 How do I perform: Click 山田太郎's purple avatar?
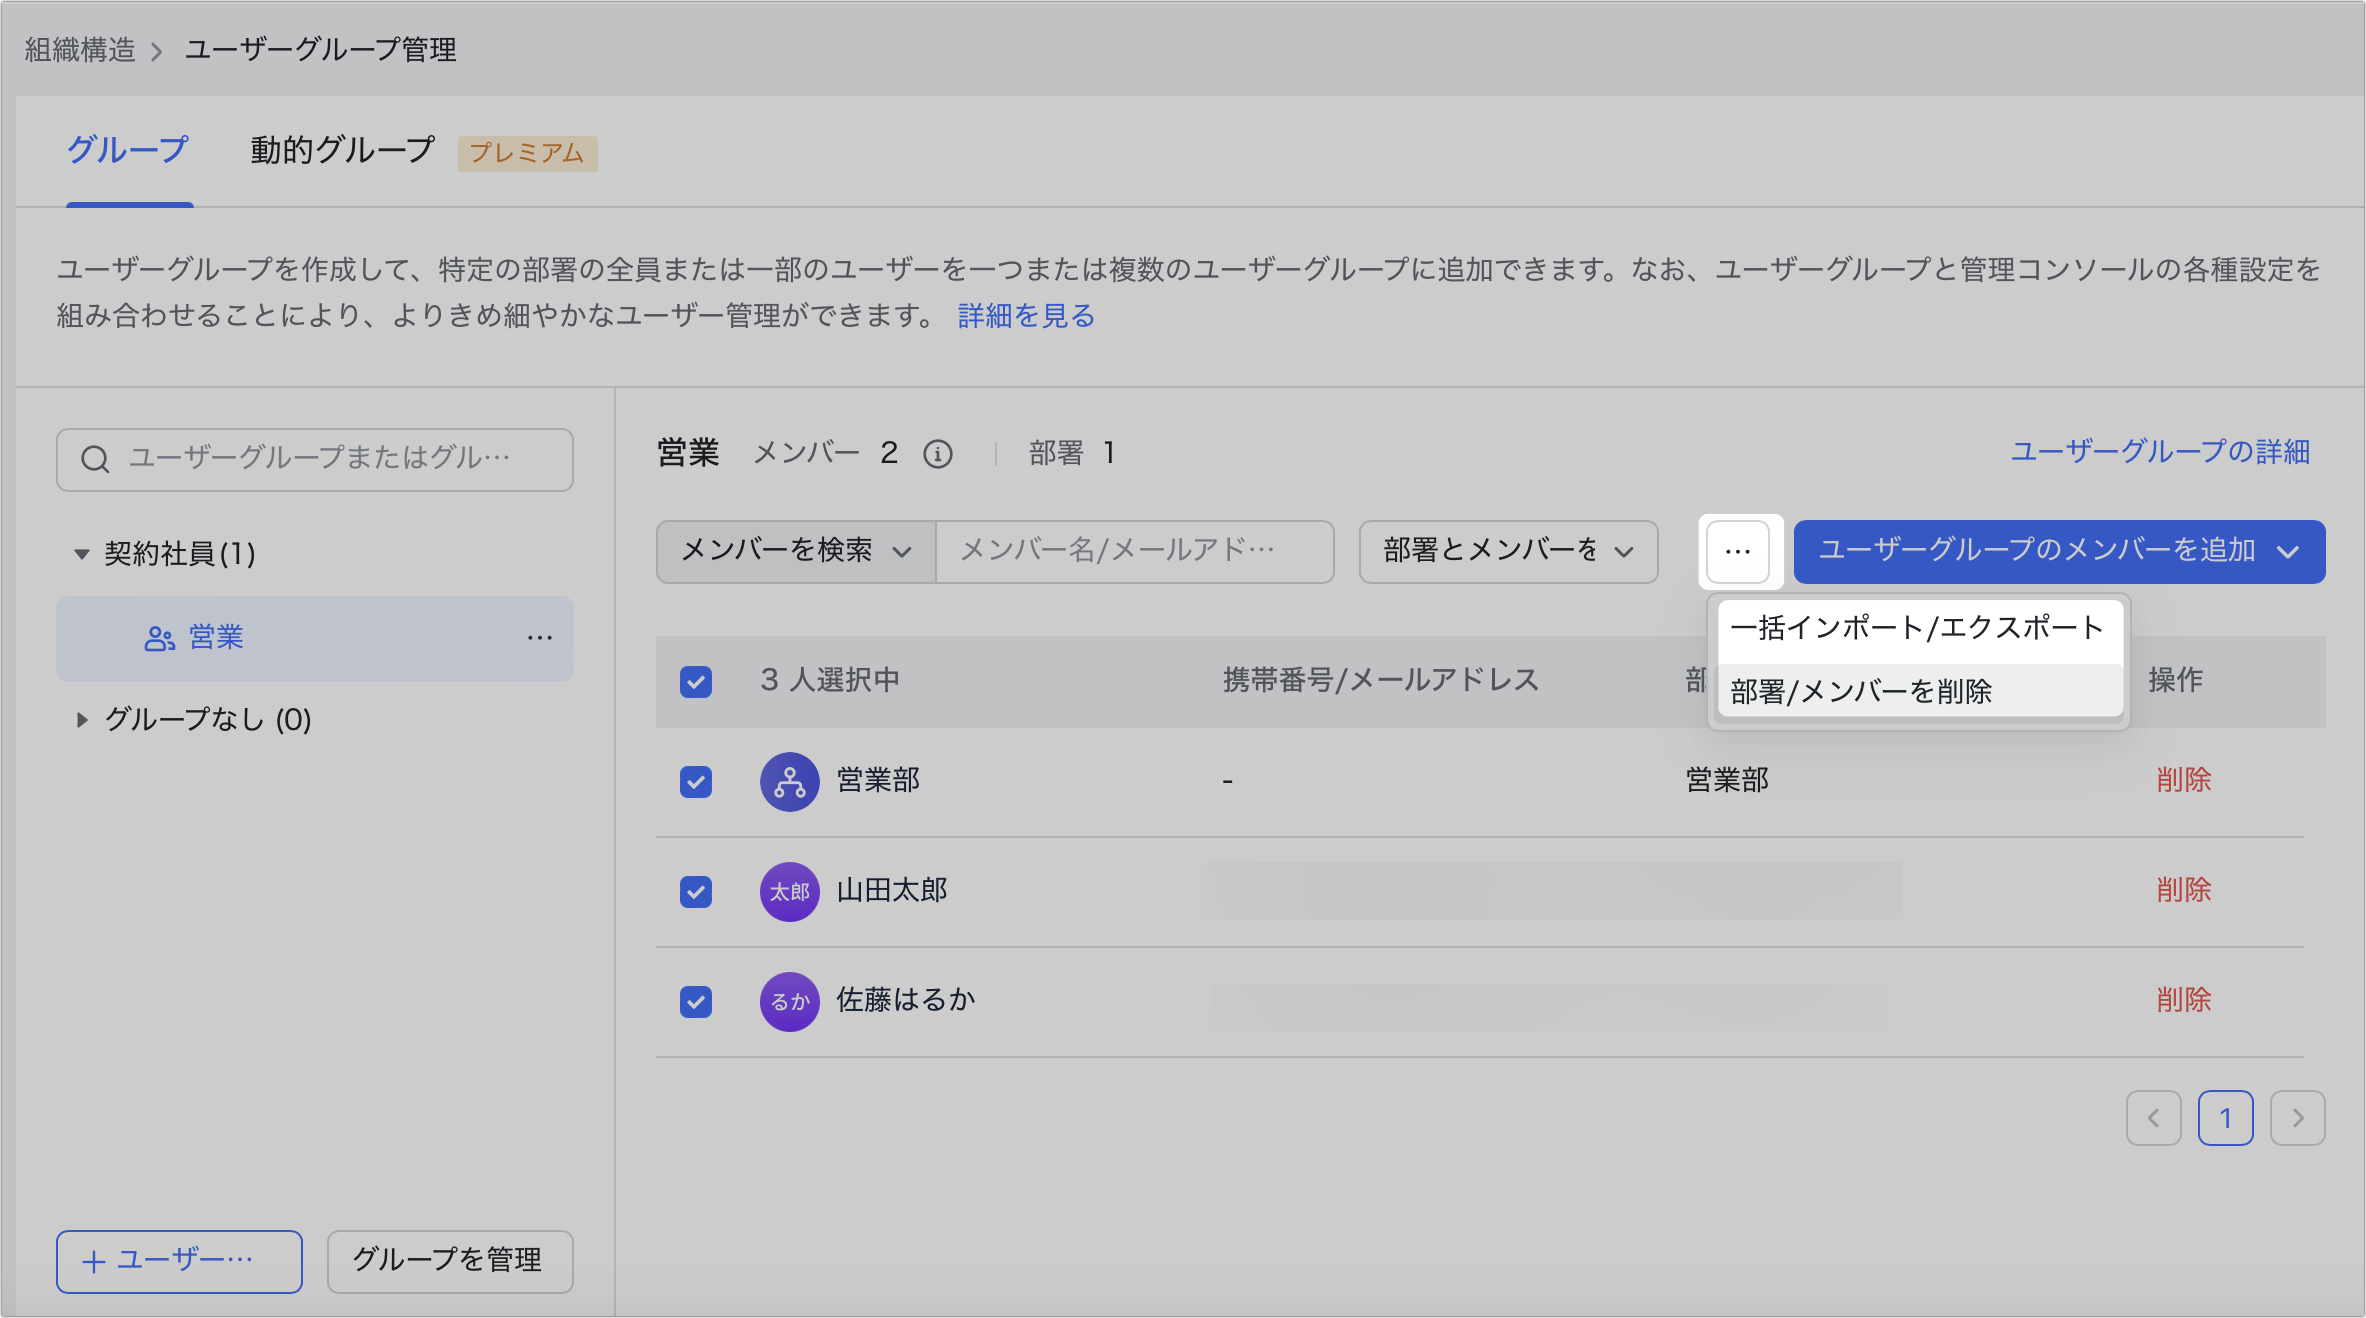(789, 891)
